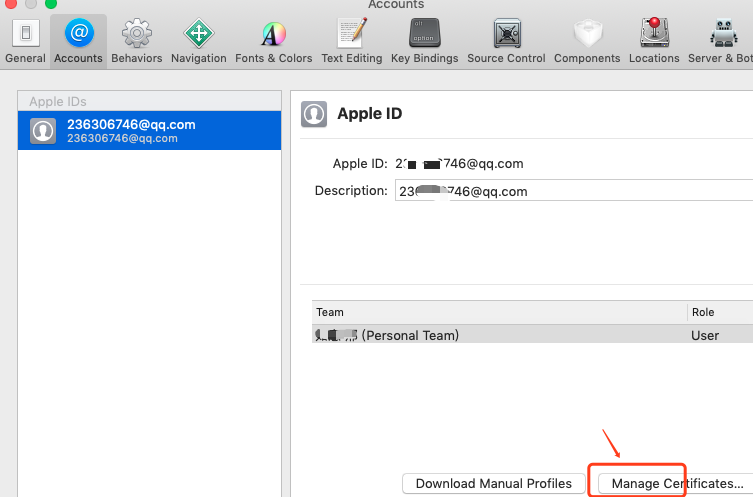Select the Personal Team row

[532, 335]
